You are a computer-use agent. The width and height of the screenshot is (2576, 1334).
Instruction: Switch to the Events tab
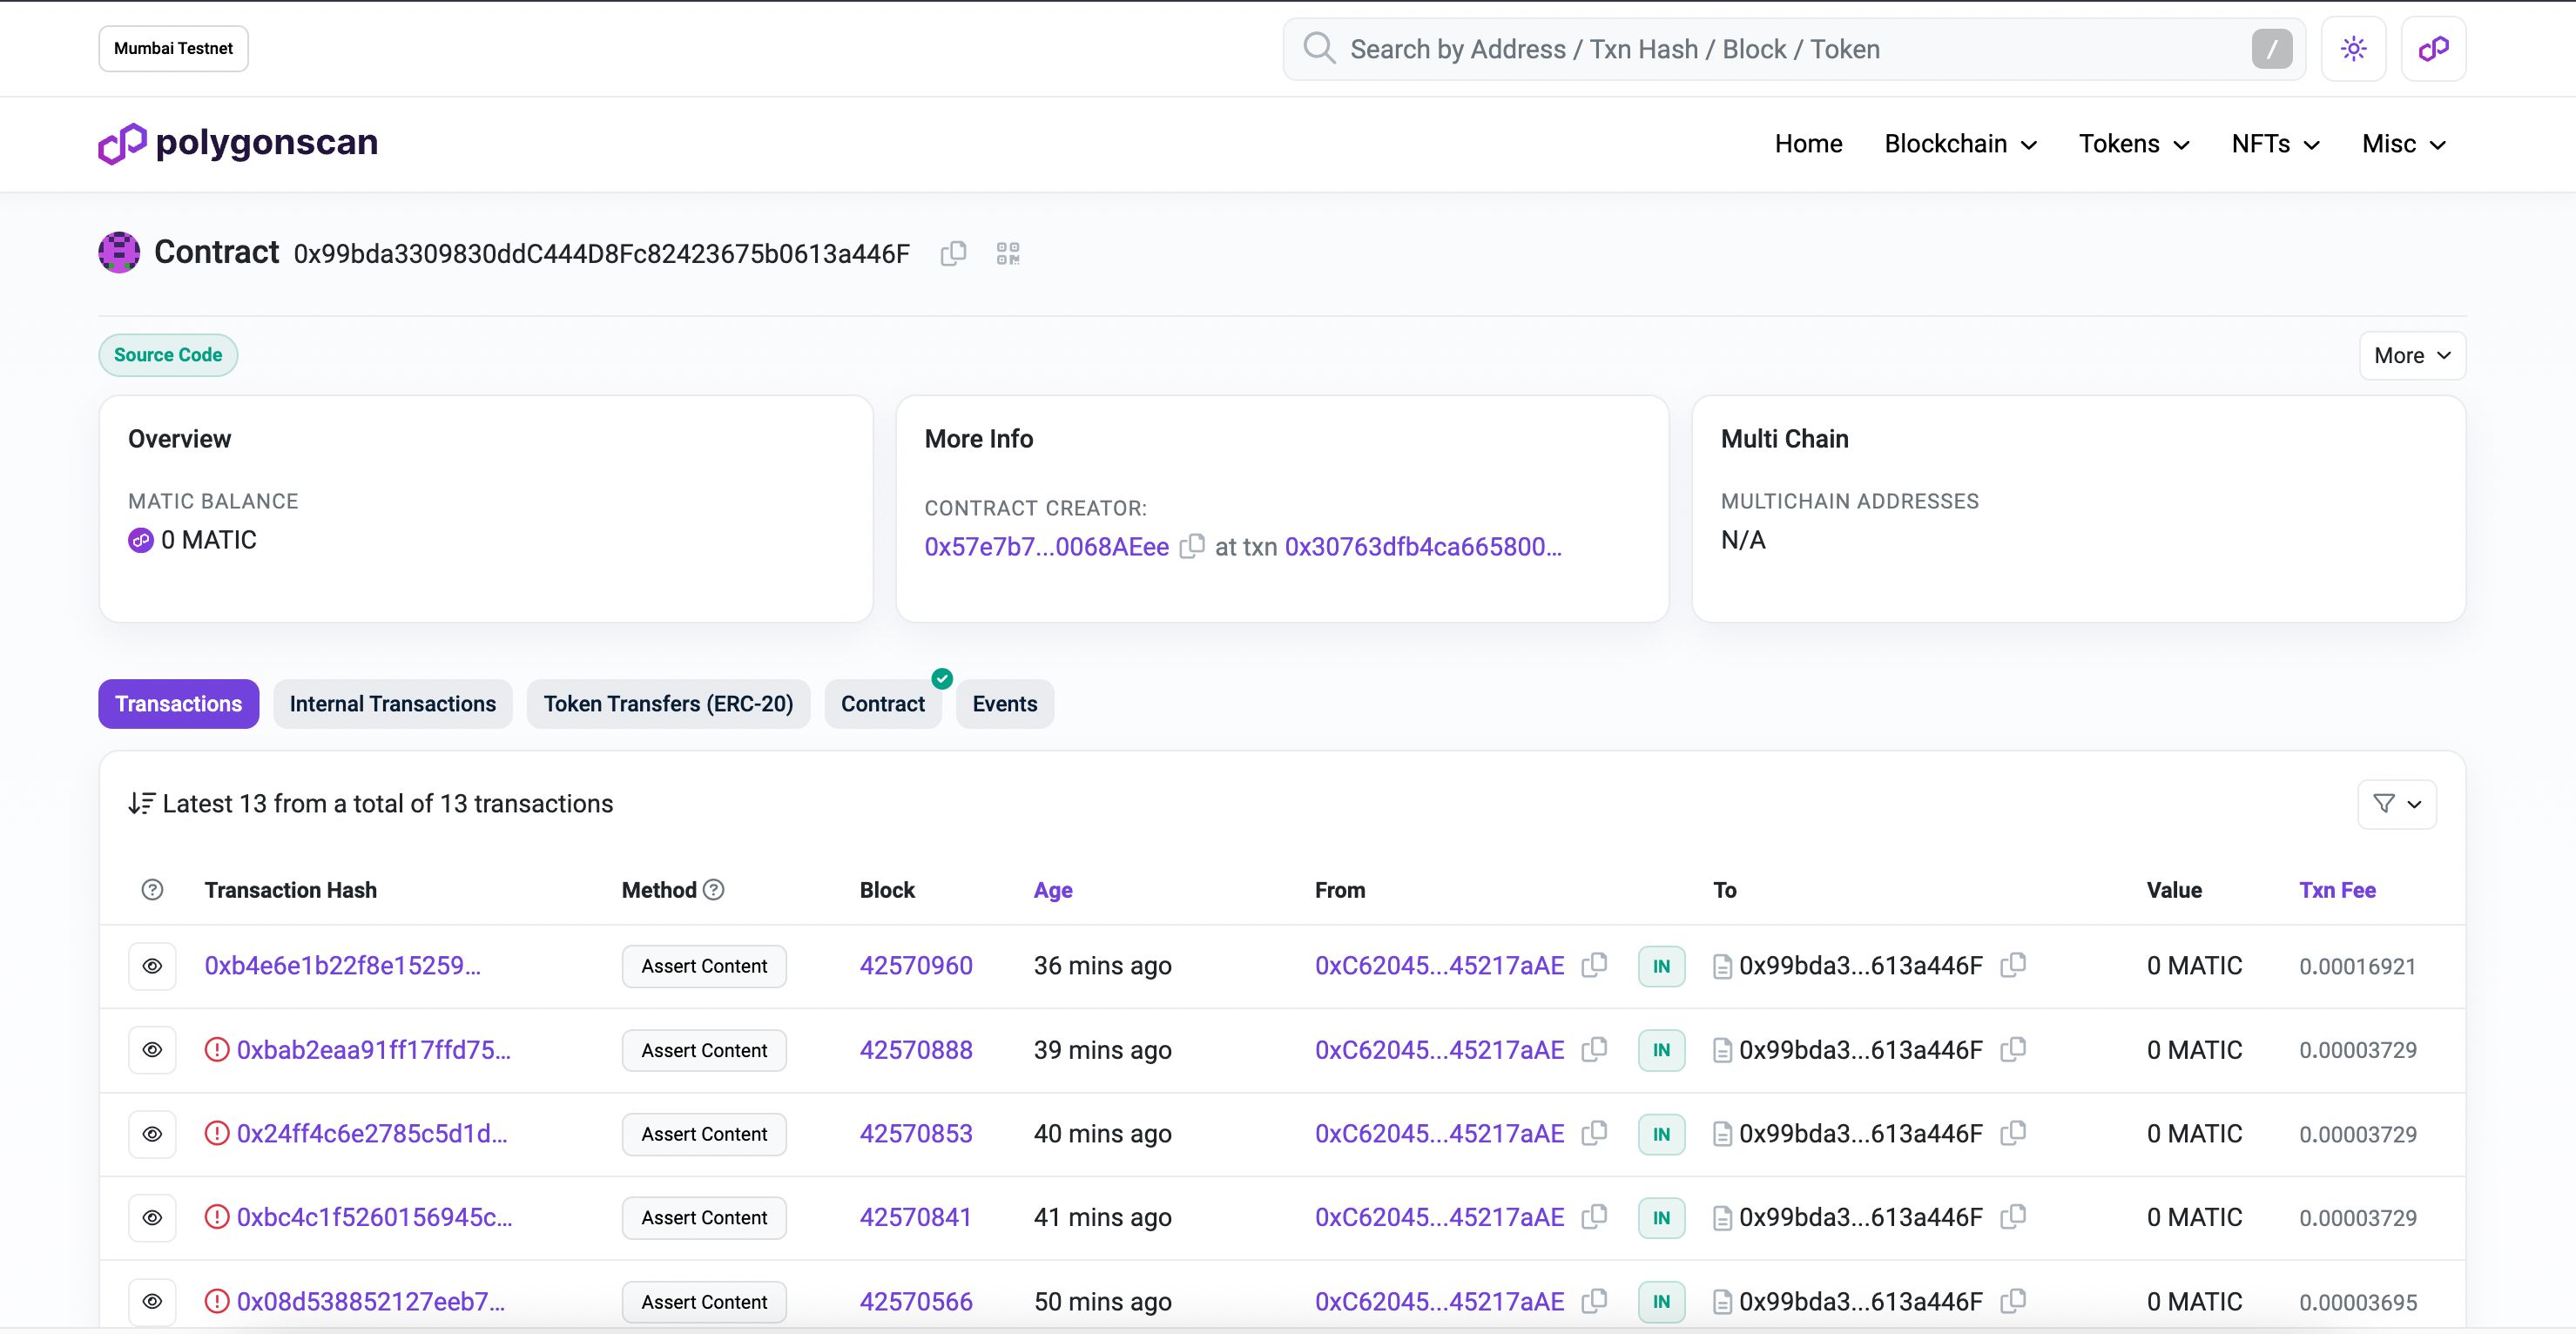coord(1004,703)
